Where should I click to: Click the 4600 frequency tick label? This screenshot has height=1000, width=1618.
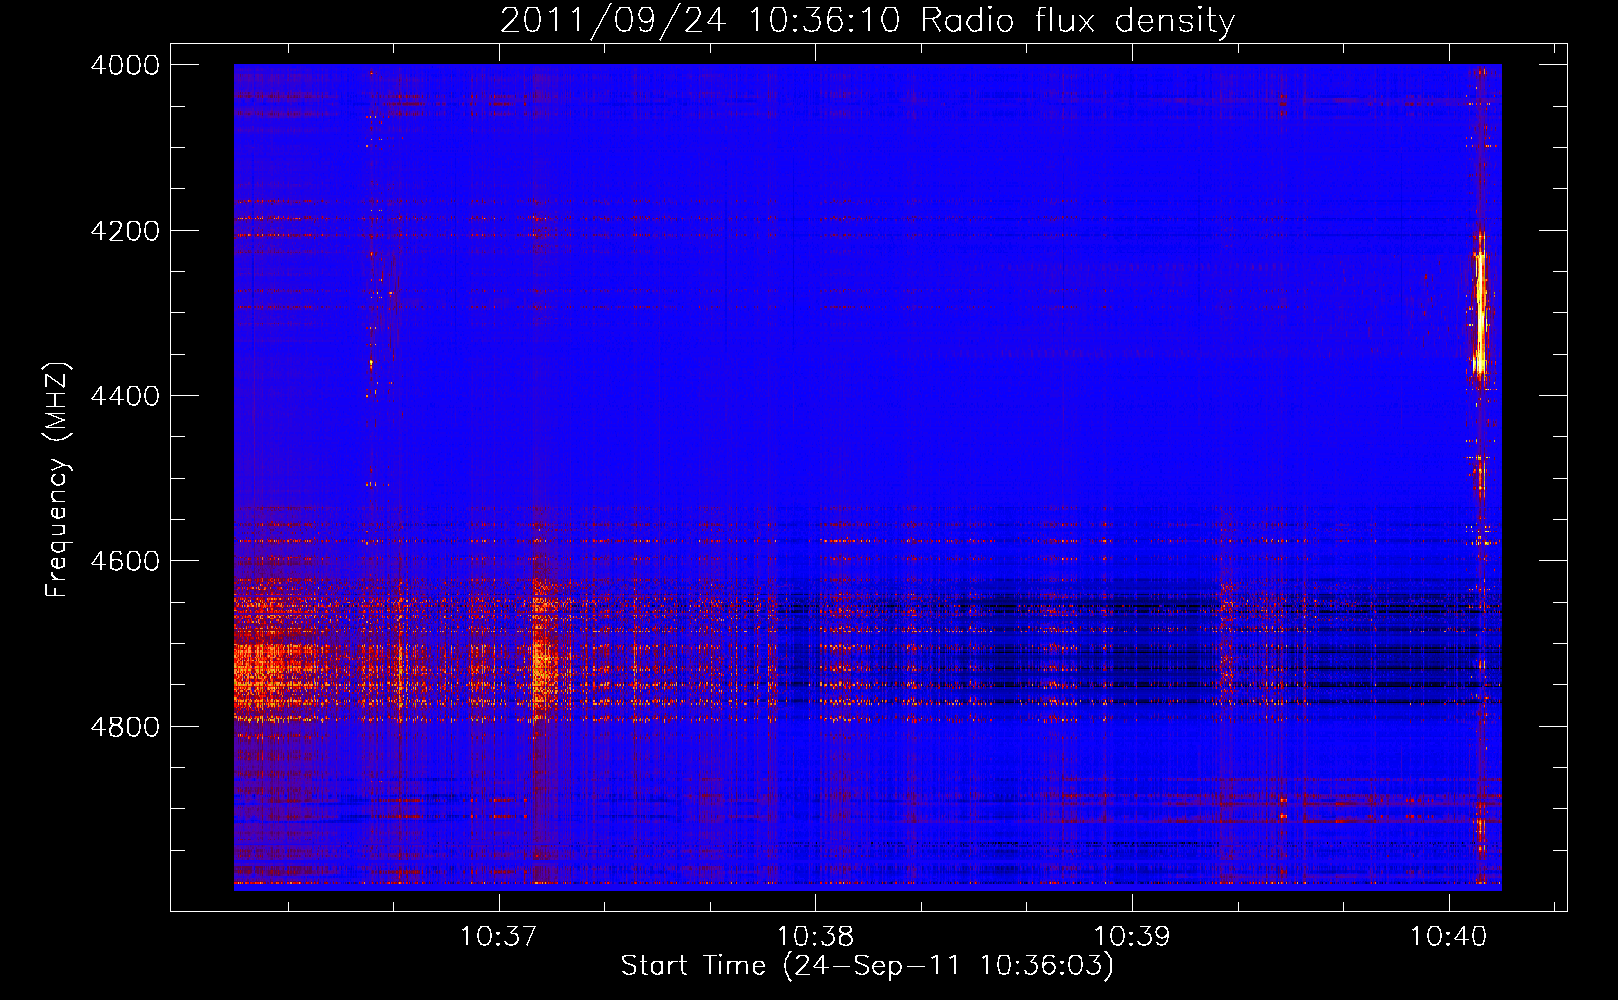(125, 561)
